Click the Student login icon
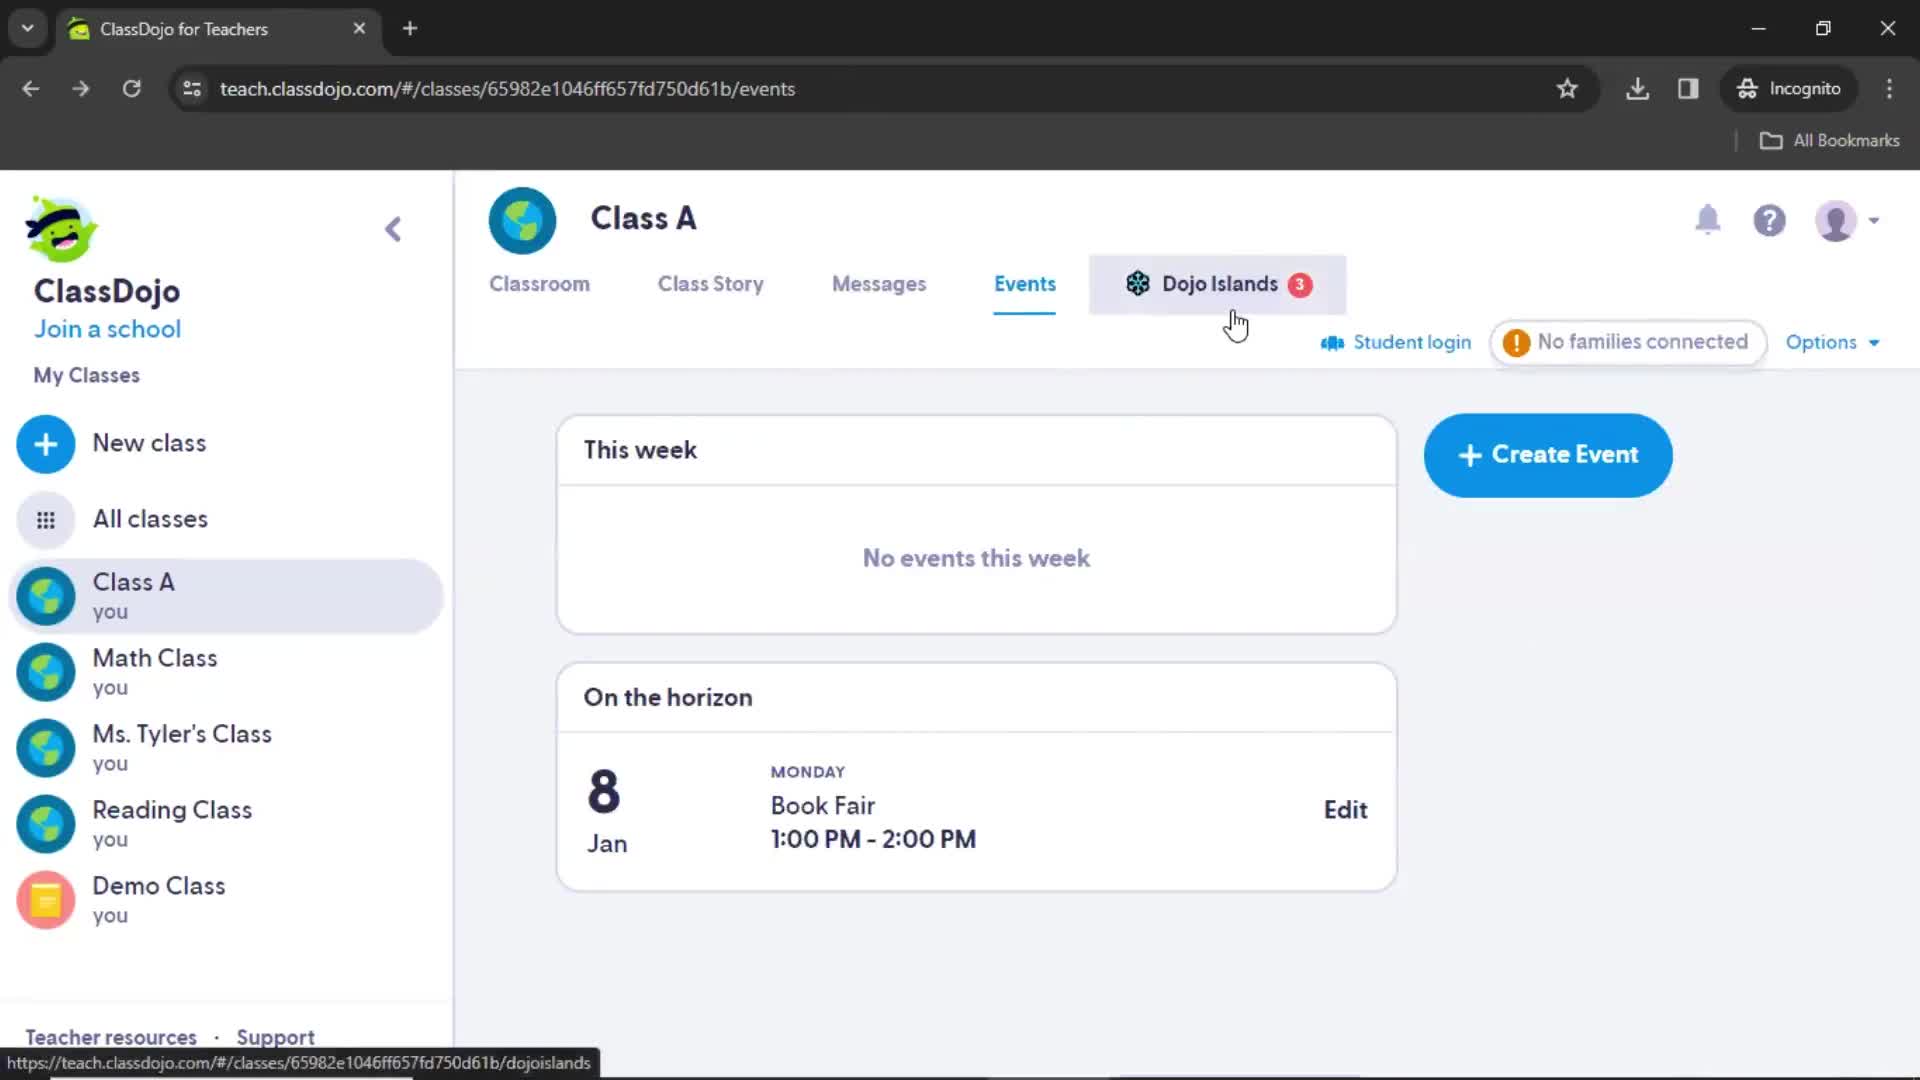Screen dimensions: 1920x1080 pyautogui.click(x=1332, y=343)
